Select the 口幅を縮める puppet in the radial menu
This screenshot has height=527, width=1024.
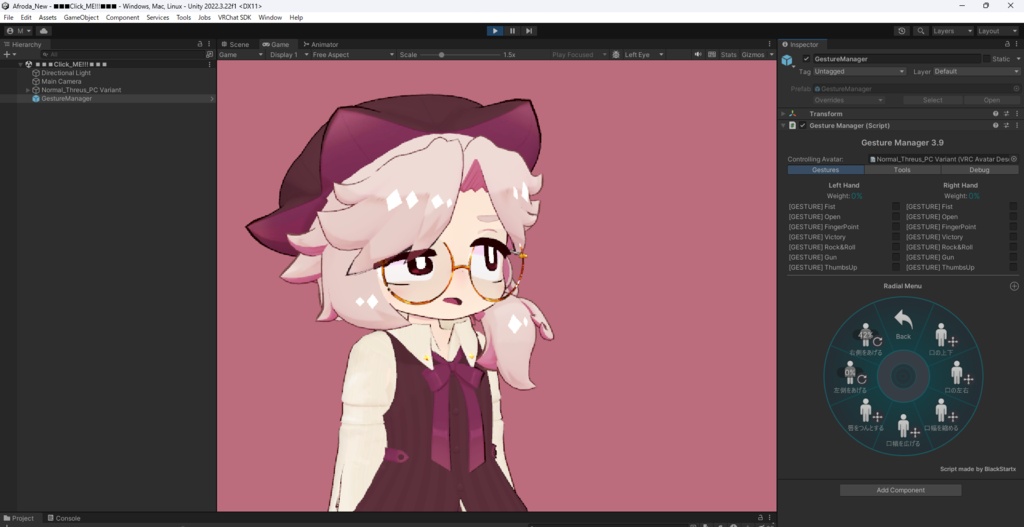coord(941,415)
